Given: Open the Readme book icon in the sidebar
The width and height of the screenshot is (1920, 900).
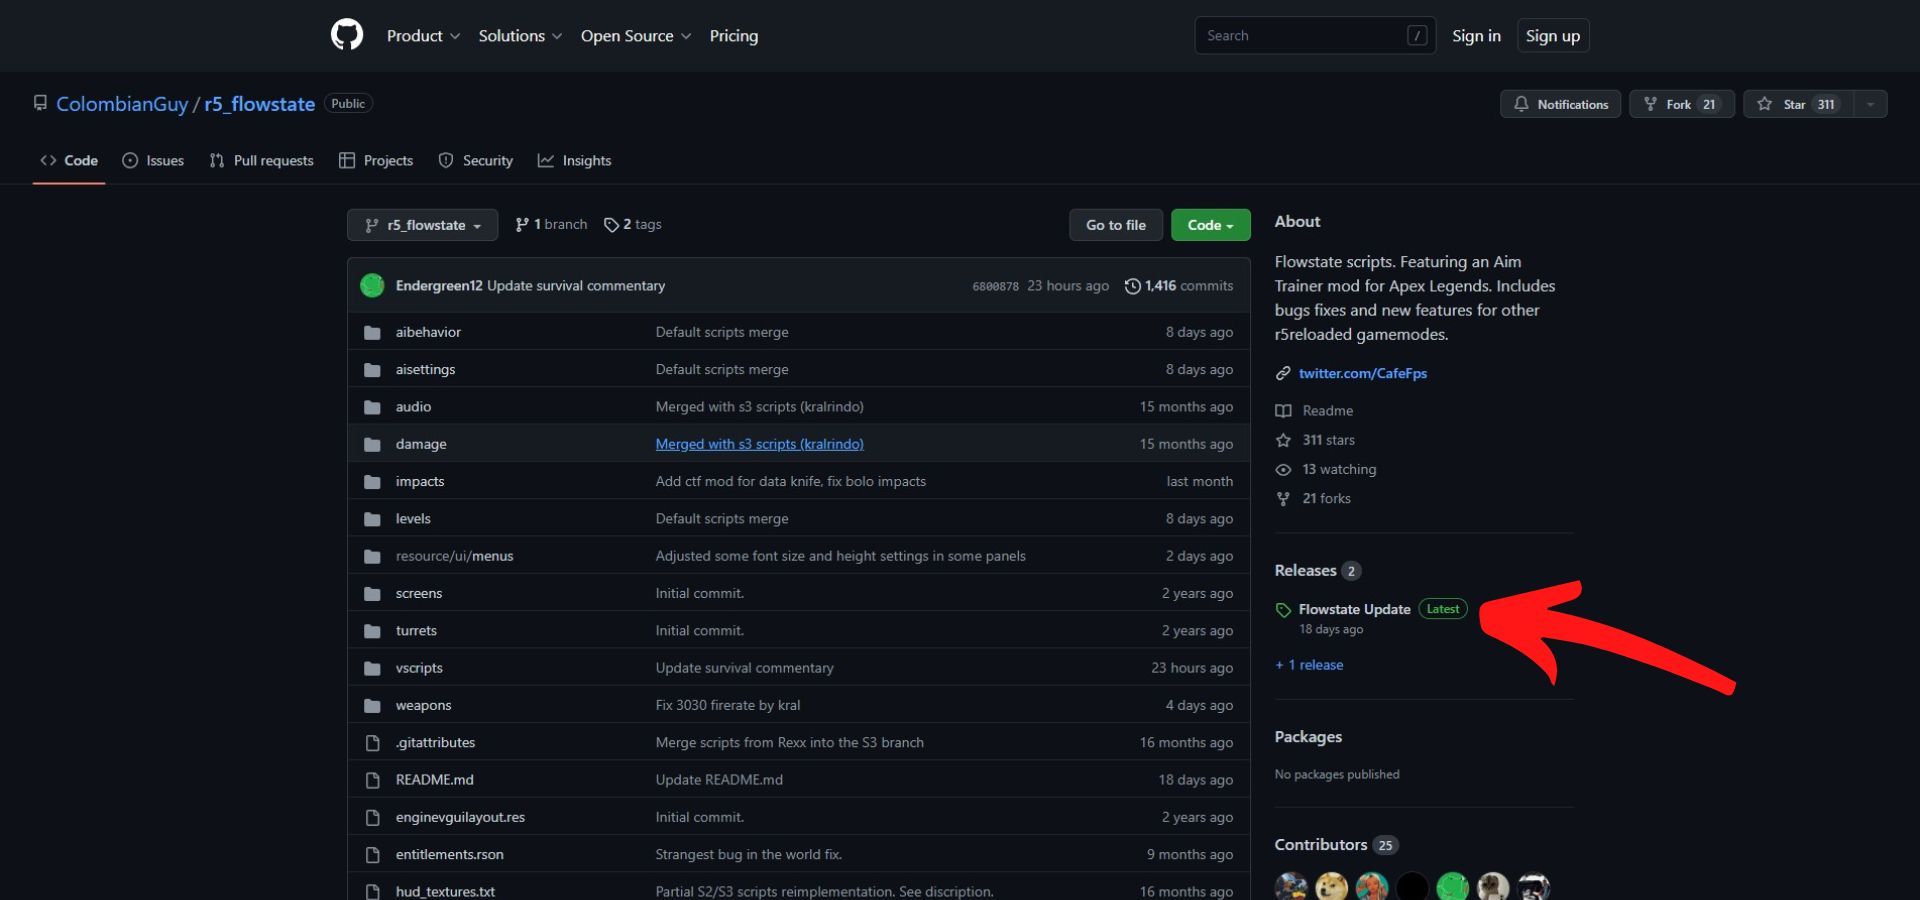Looking at the screenshot, I should [1283, 410].
